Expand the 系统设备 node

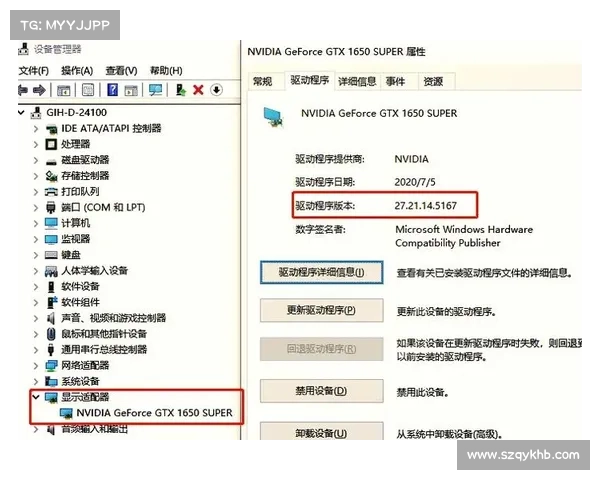click(36, 381)
